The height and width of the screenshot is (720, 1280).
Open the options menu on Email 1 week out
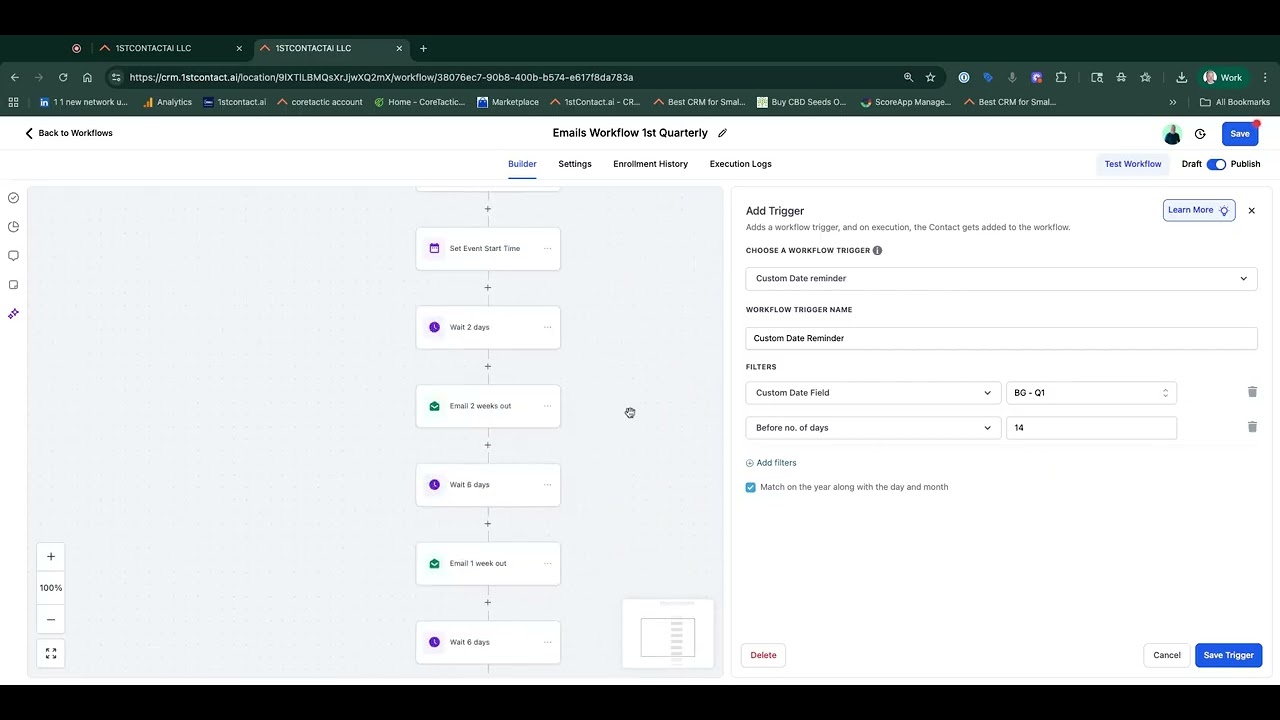547,563
